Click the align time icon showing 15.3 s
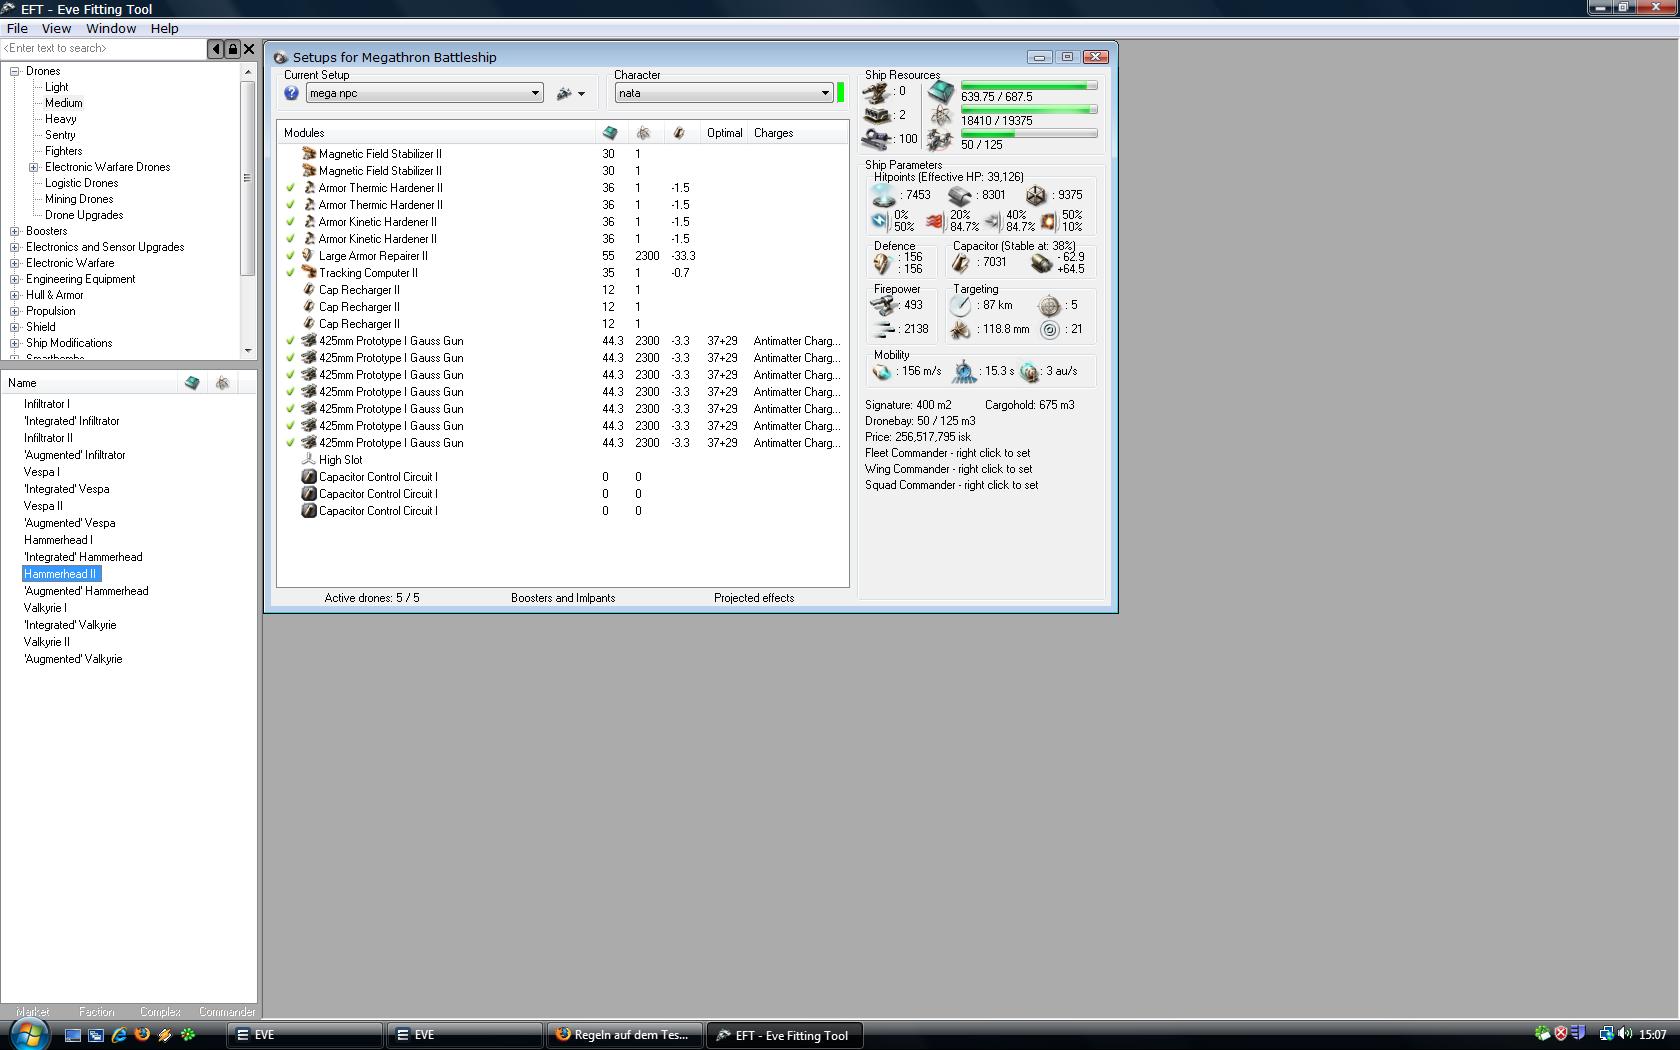 [x=964, y=372]
